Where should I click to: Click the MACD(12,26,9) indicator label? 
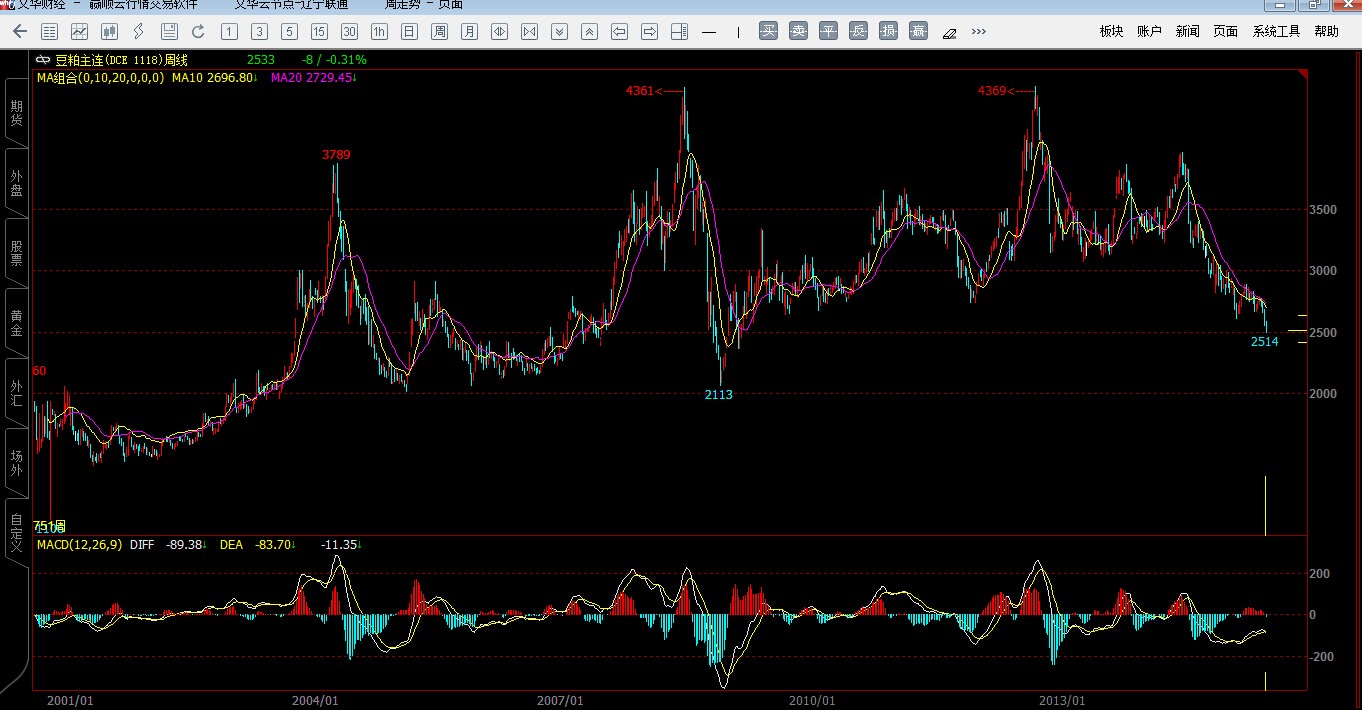click(79, 545)
